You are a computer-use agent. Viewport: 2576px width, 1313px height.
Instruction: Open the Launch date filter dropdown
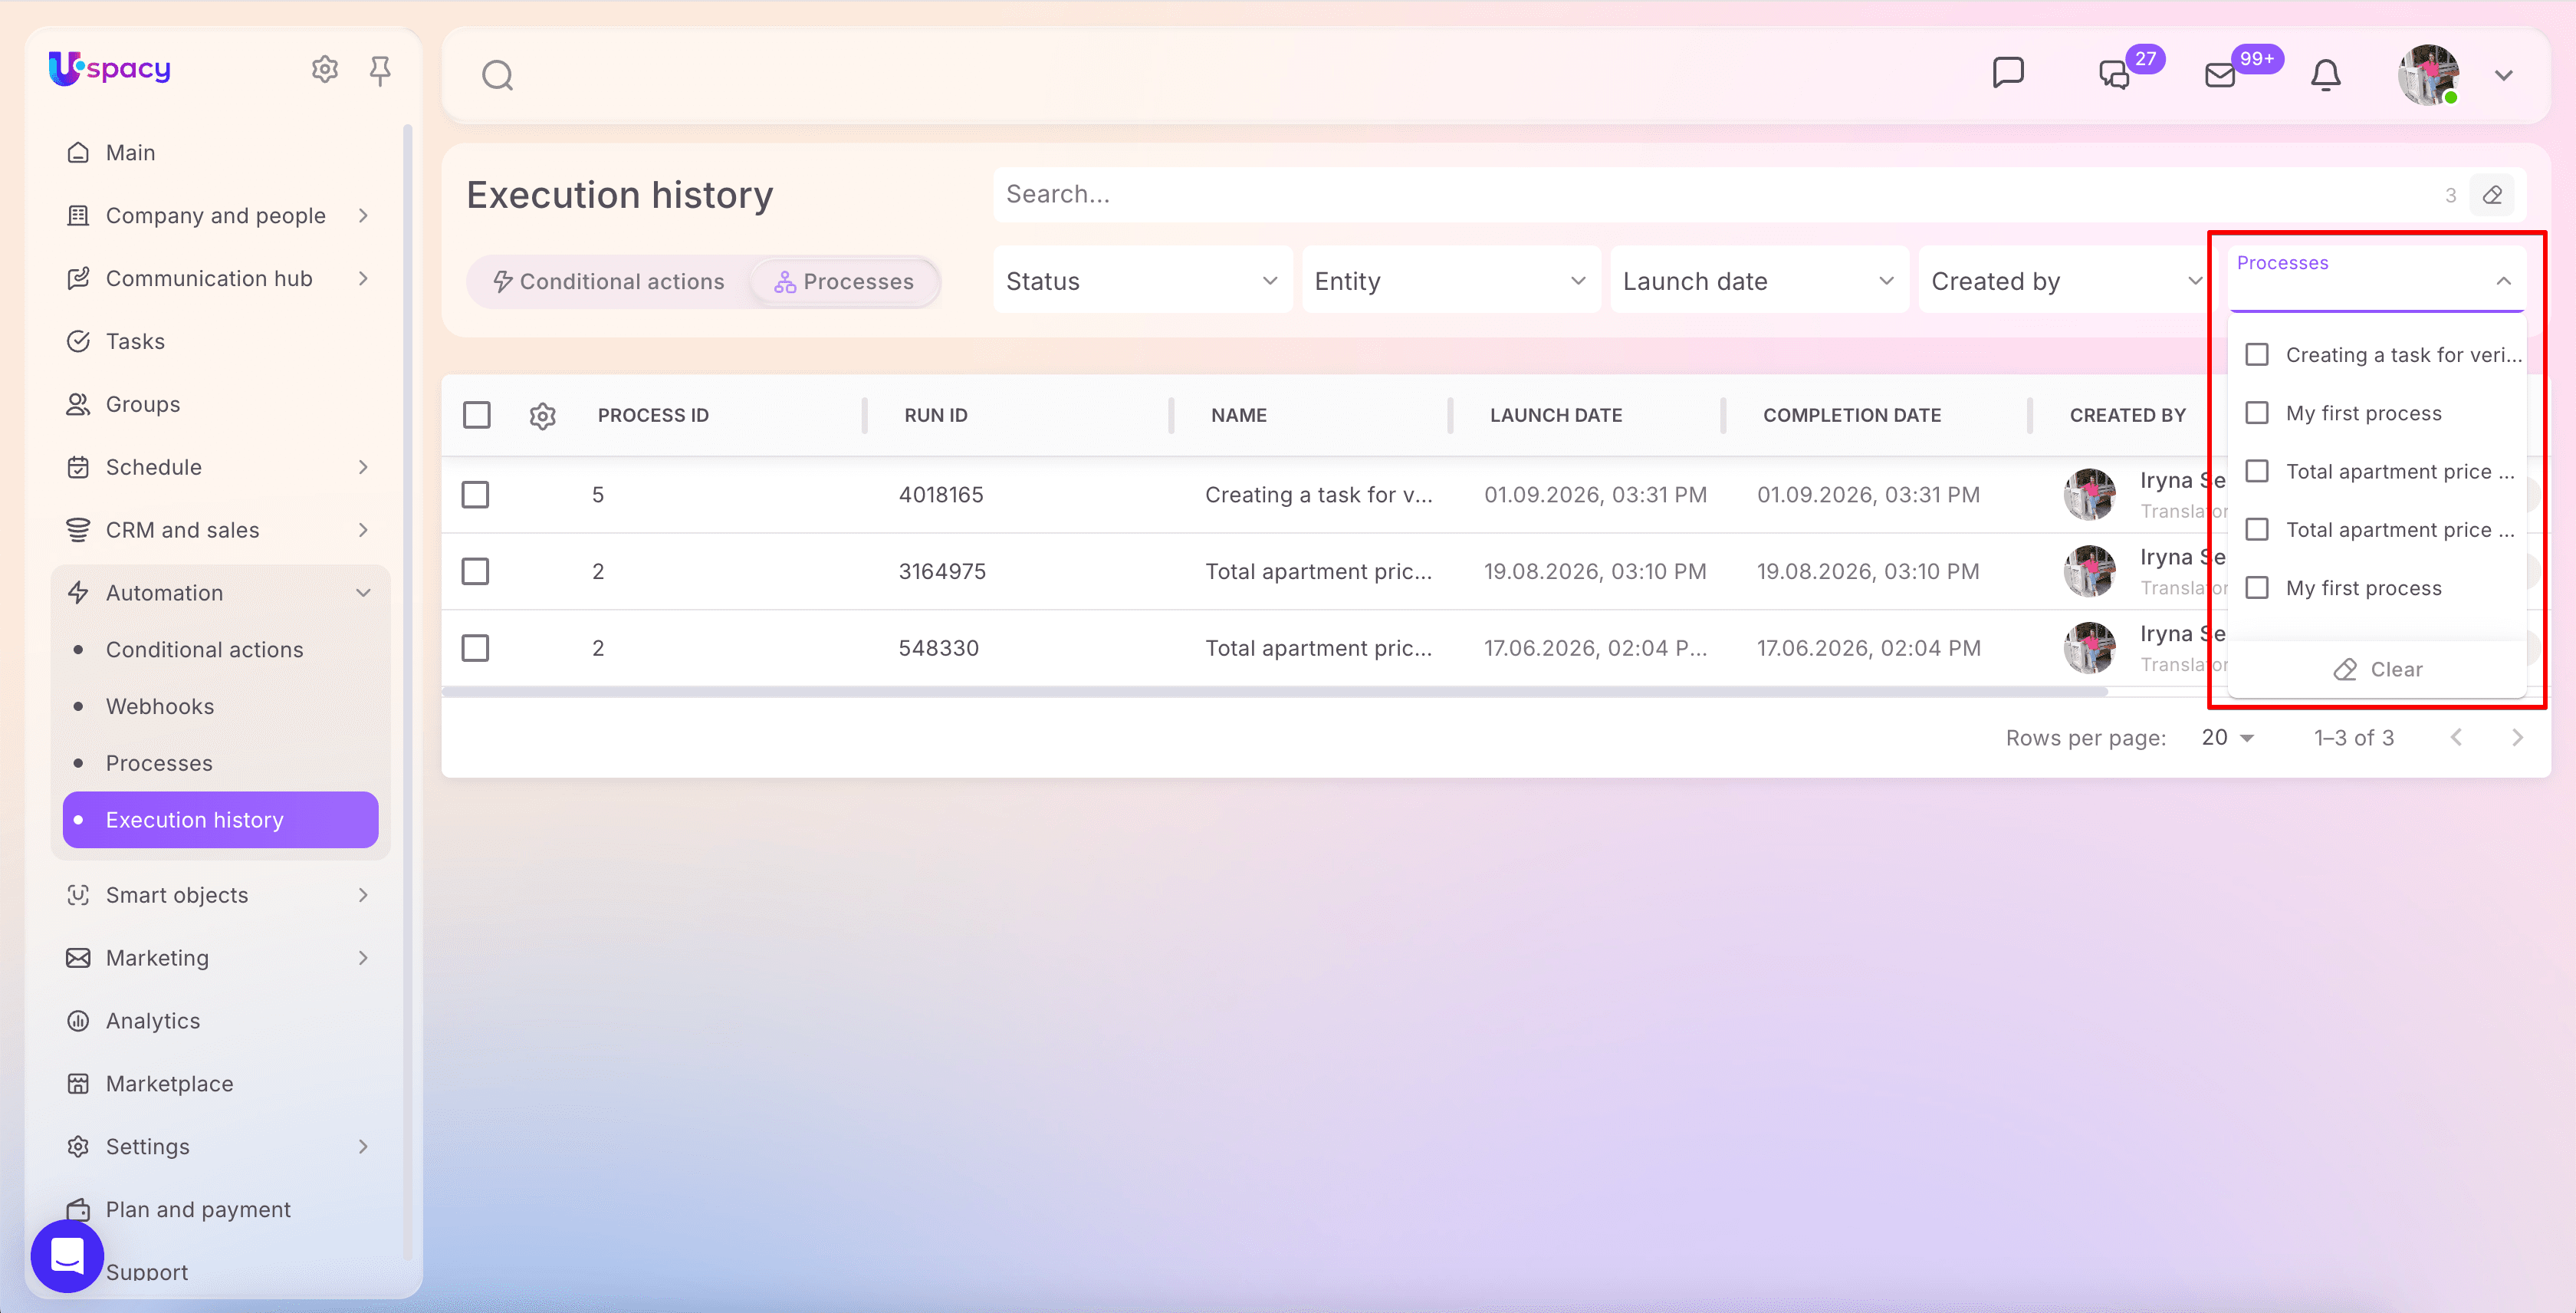coord(1759,281)
